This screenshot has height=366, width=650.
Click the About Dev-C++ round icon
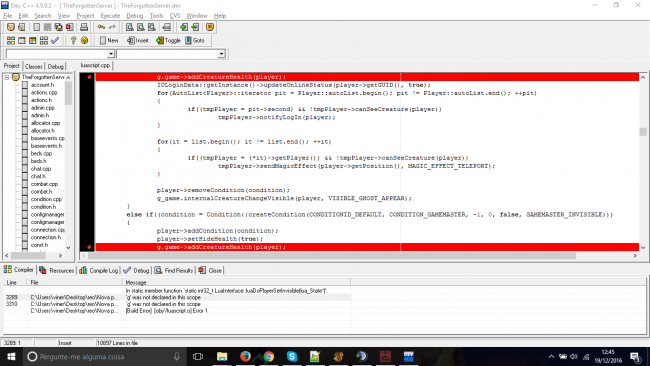pyautogui.click(x=85, y=40)
